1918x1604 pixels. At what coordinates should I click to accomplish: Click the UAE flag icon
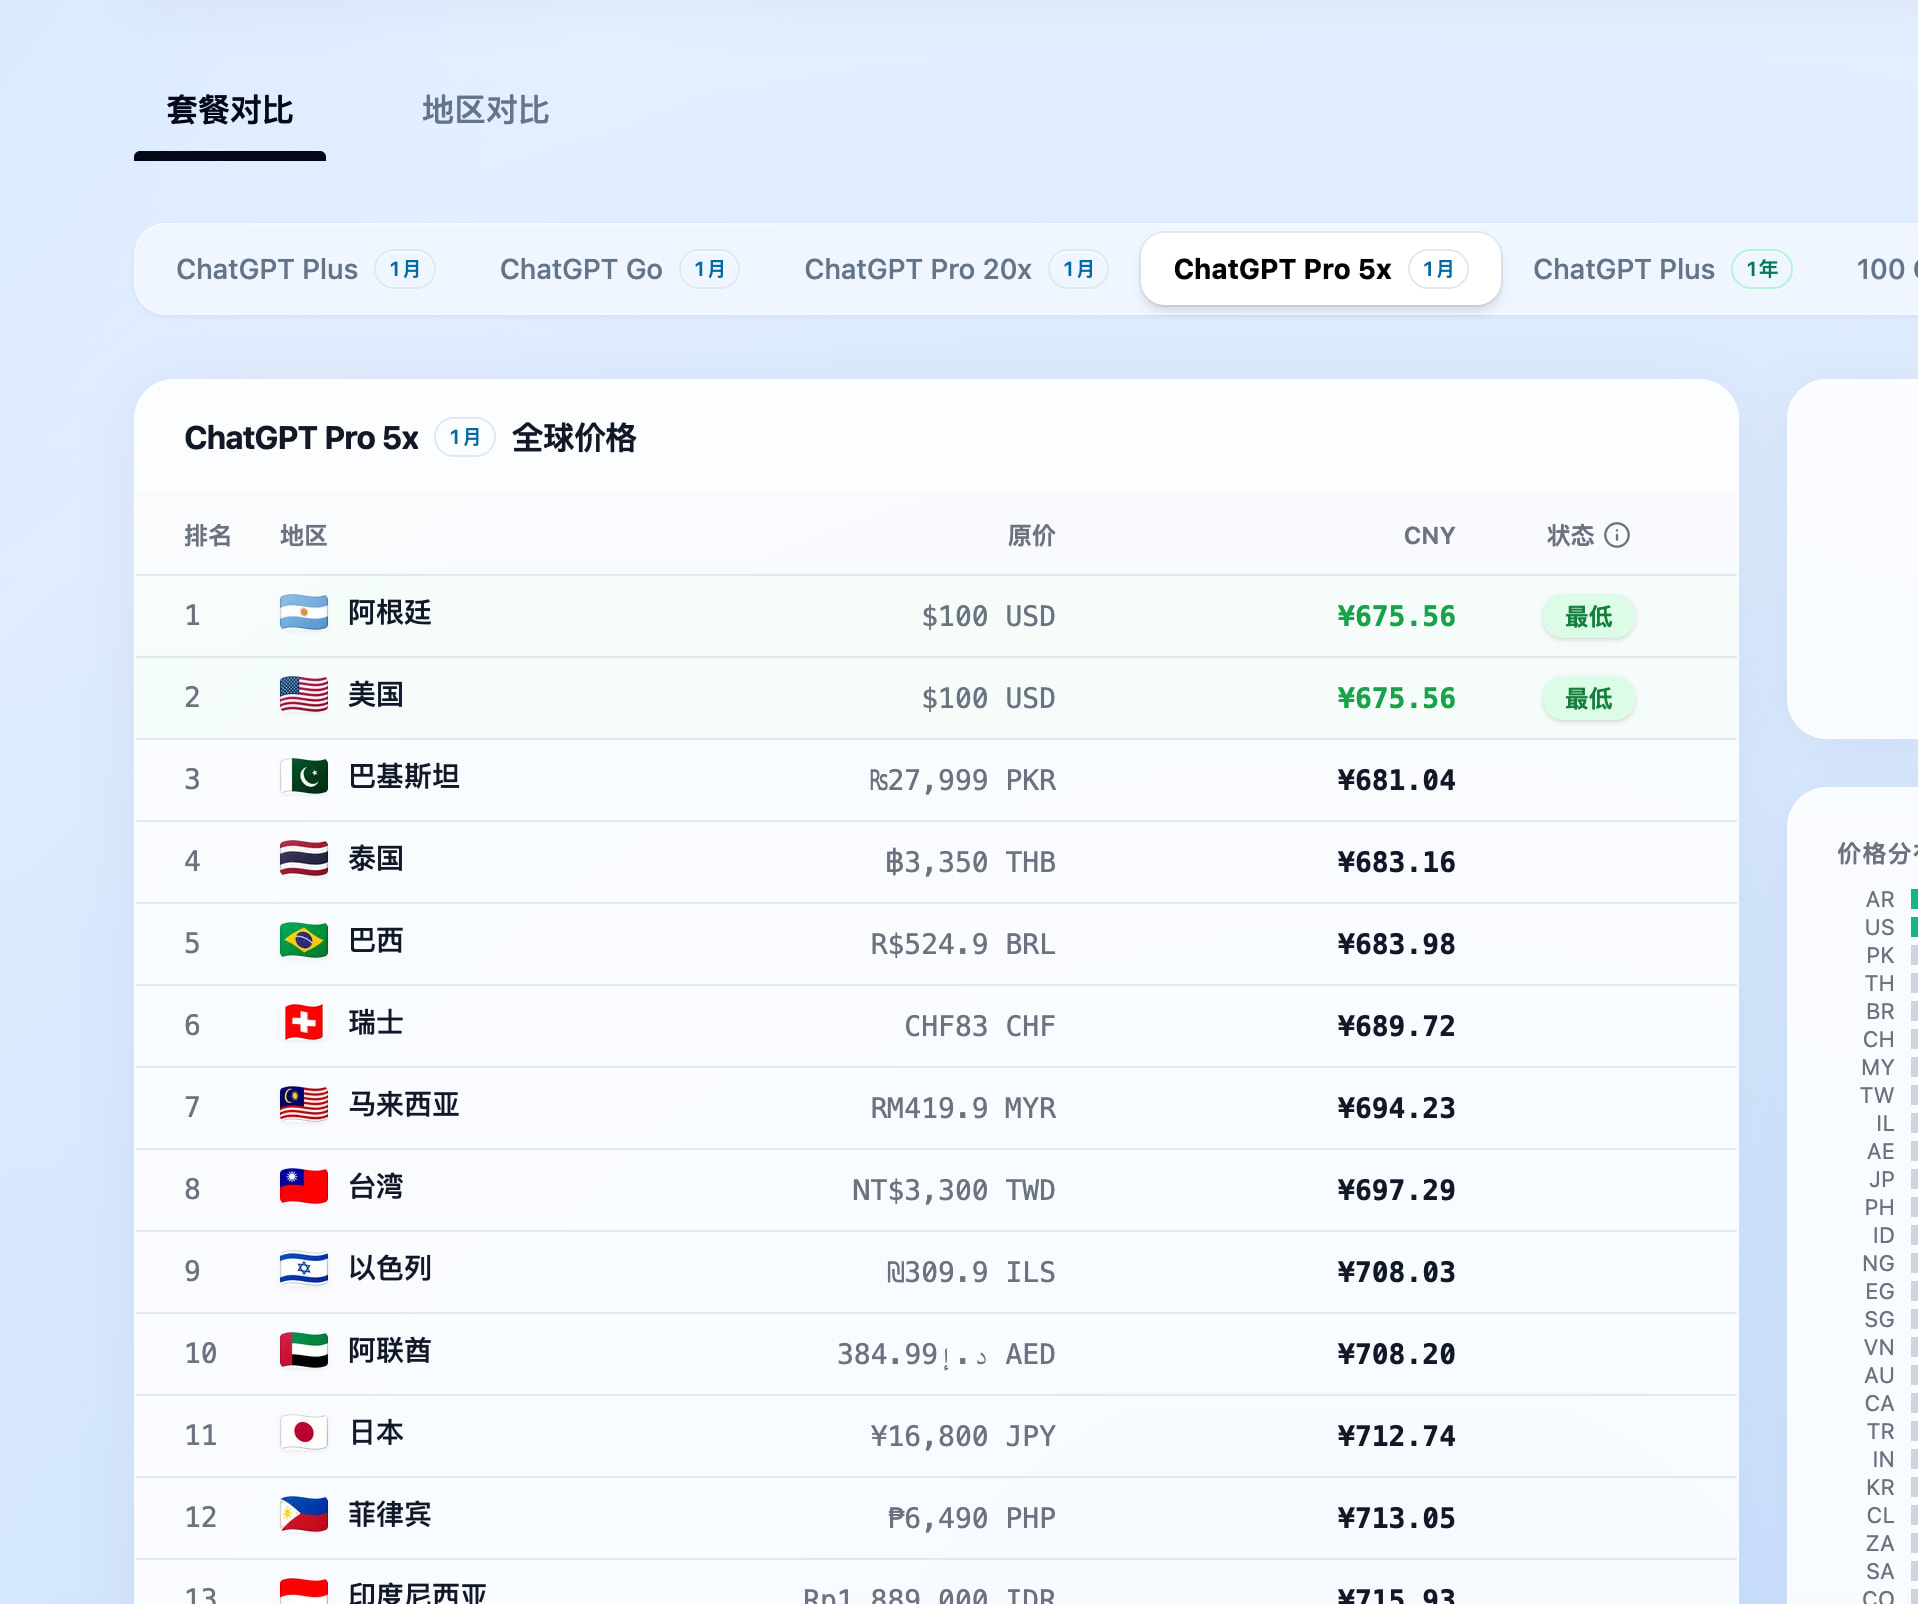point(304,1351)
